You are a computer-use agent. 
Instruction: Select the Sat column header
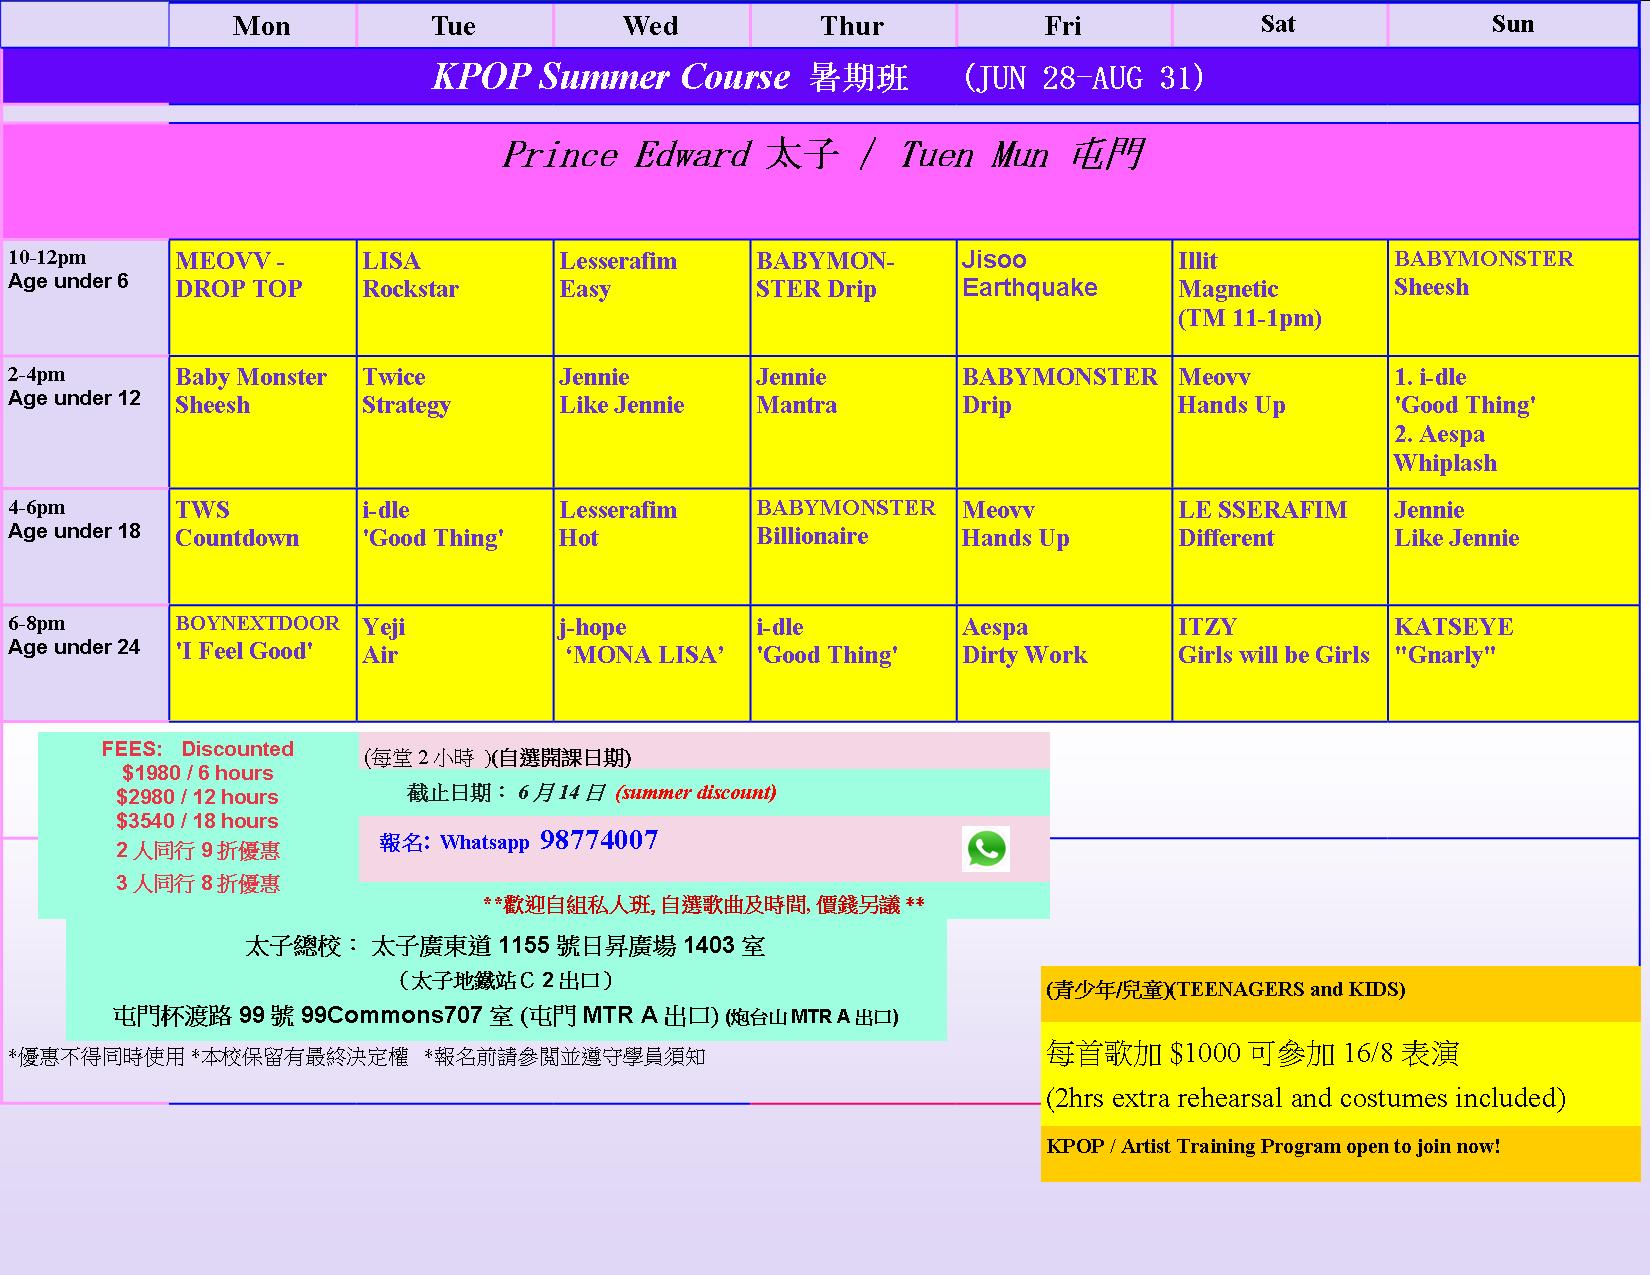pyautogui.click(x=1278, y=24)
